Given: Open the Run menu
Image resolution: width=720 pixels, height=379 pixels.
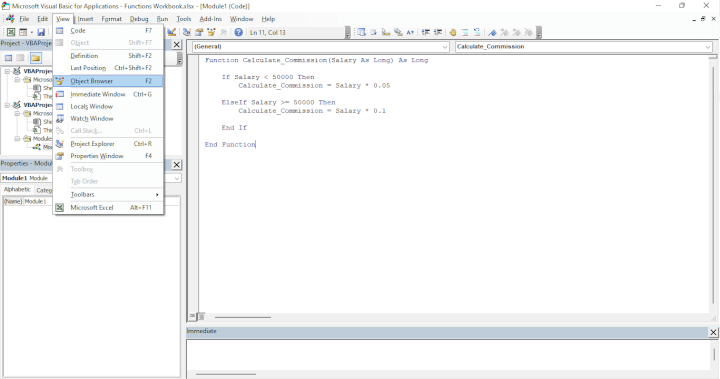Looking at the screenshot, I should tap(162, 19).
